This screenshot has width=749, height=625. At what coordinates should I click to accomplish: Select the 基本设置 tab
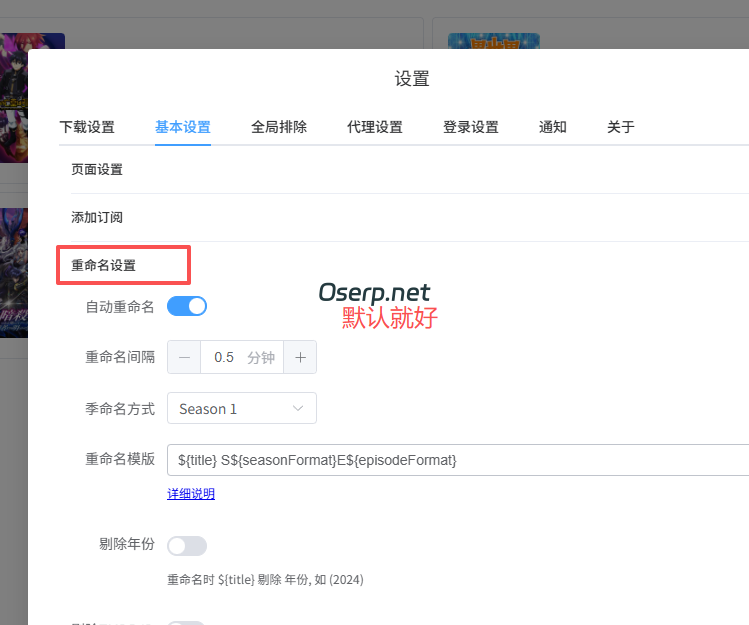[x=183, y=127]
